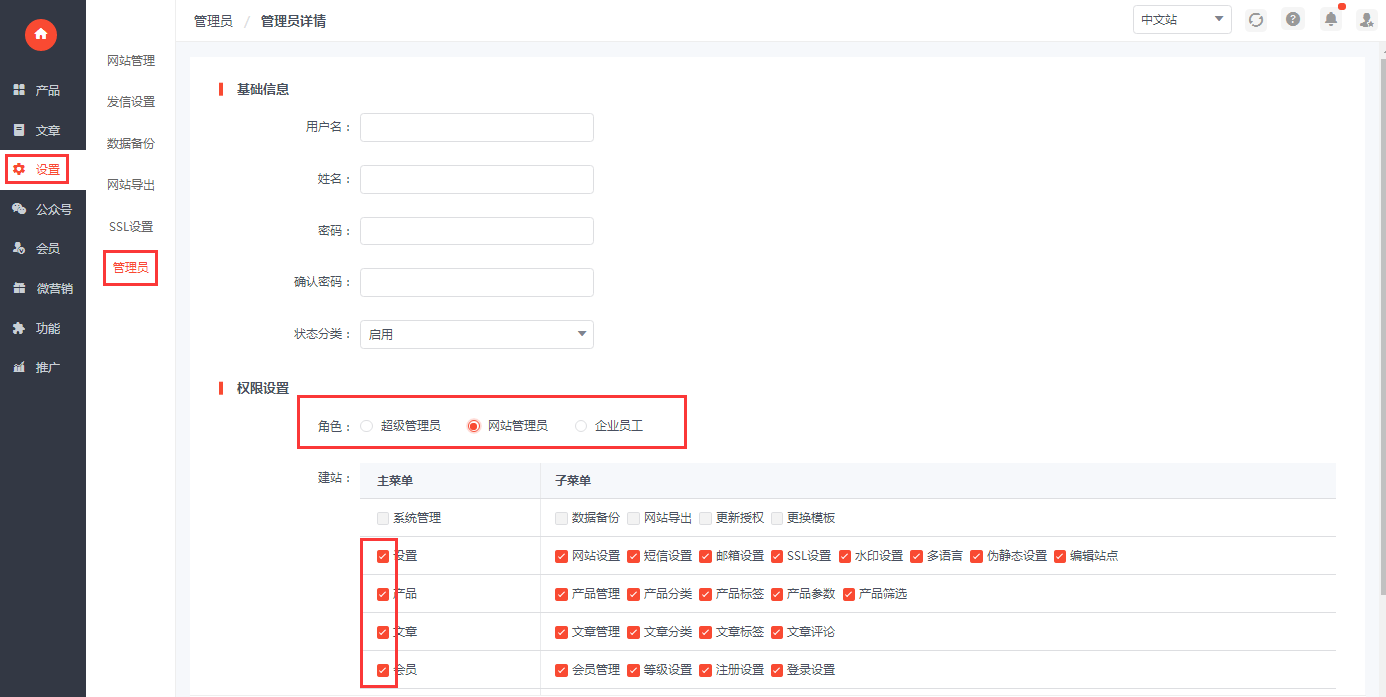1386x697 pixels.
Task: Open SSL设置 in the settings submenu
Action: [131, 227]
